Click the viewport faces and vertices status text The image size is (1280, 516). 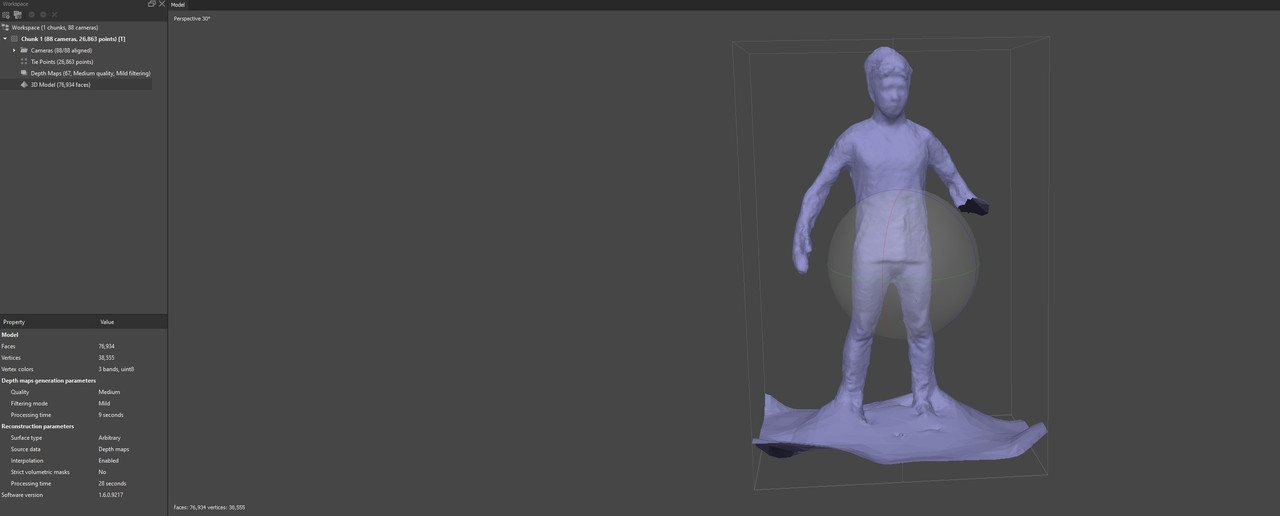pyautogui.click(x=209, y=508)
